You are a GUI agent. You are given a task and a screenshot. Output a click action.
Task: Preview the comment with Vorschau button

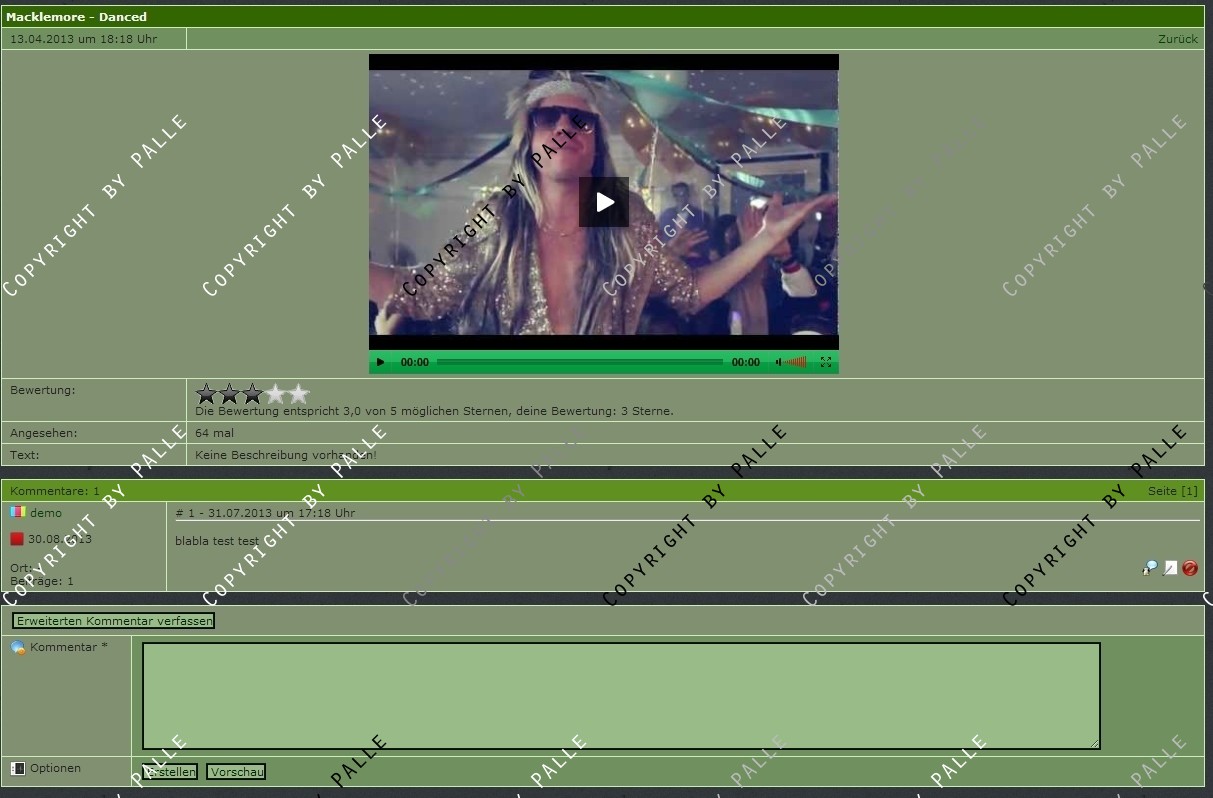[x=236, y=772]
